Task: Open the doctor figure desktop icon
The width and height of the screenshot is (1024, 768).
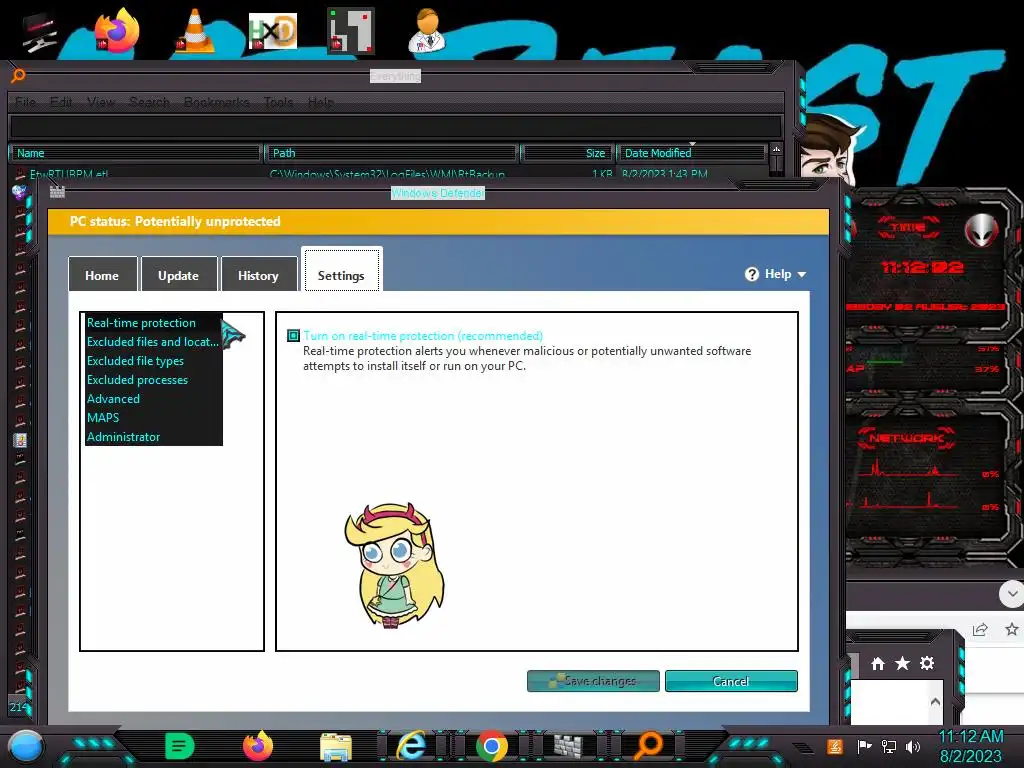Action: (428, 31)
